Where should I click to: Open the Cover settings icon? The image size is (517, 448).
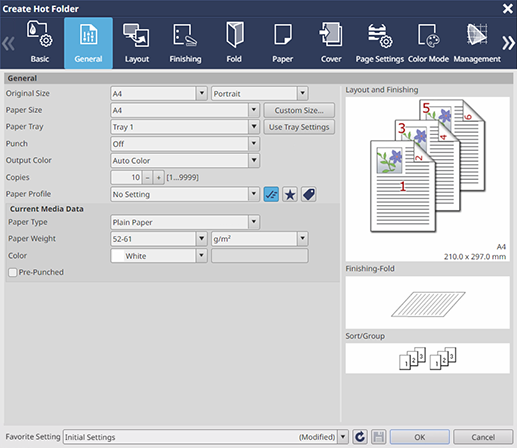331,43
